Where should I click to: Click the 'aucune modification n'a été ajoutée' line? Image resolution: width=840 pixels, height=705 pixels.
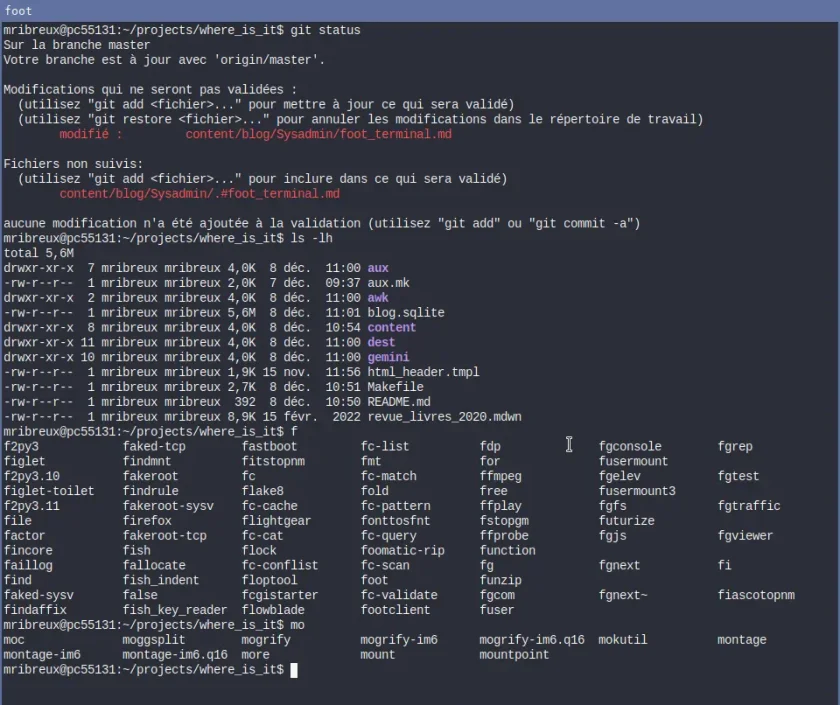click(321, 223)
